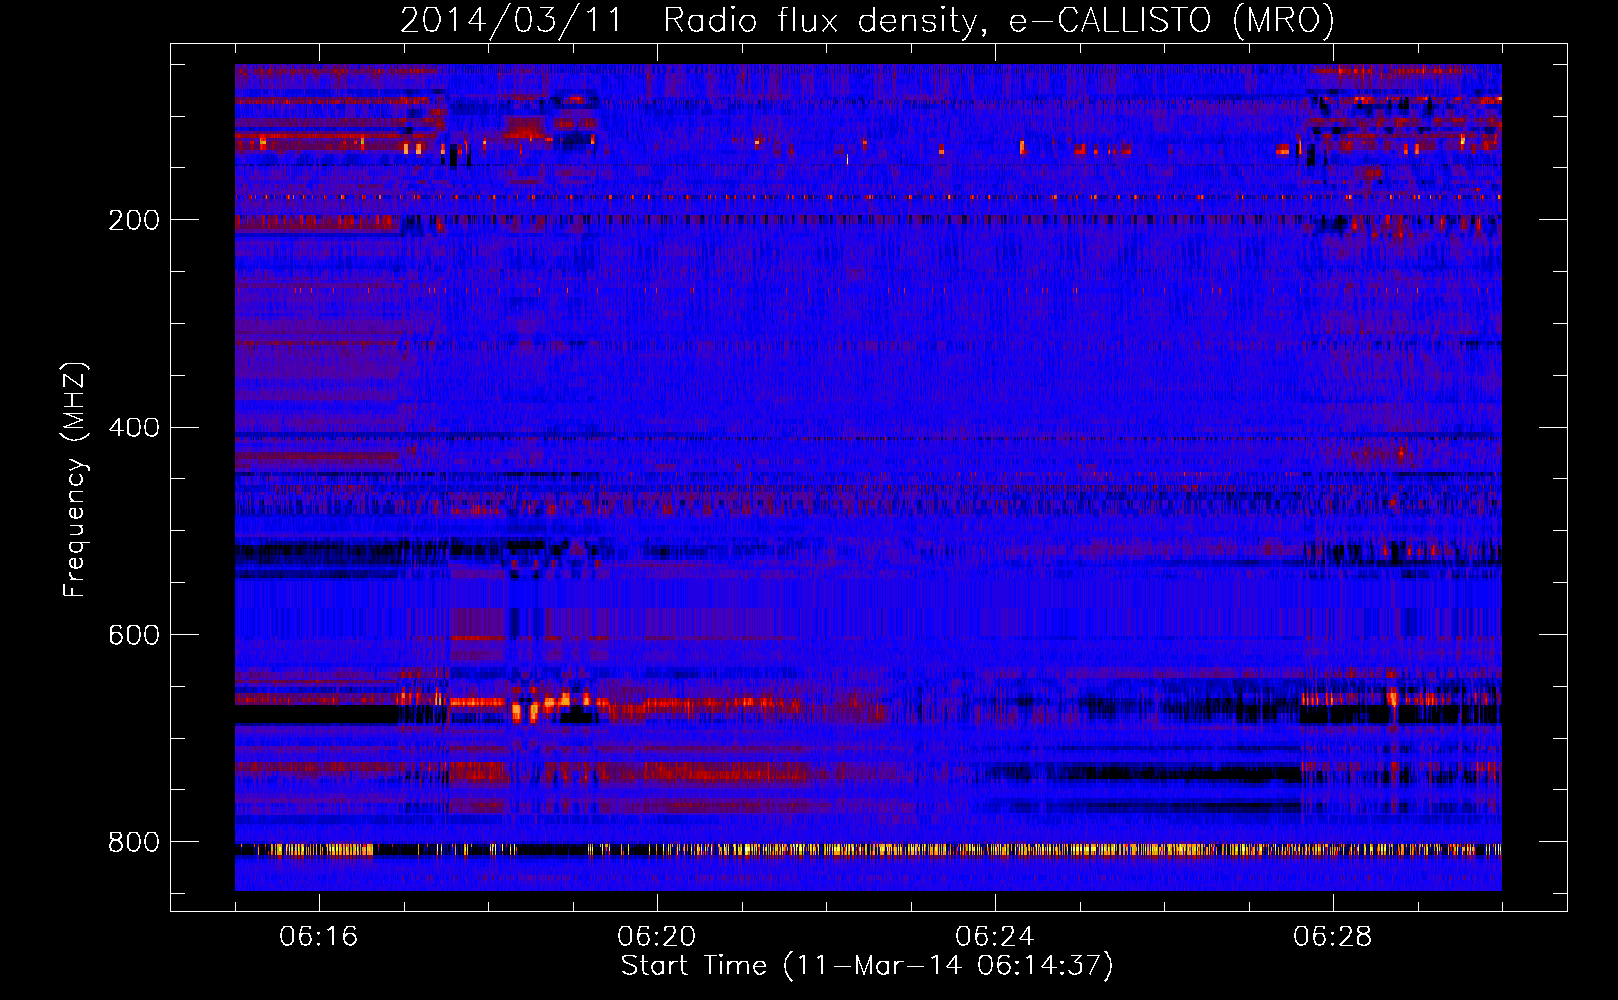Select the 'e-CALLISTO (MRO)' text in the title
The width and height of the screenshot is (1618, 1000).
pyautogui.click(x=1172, y=20)
